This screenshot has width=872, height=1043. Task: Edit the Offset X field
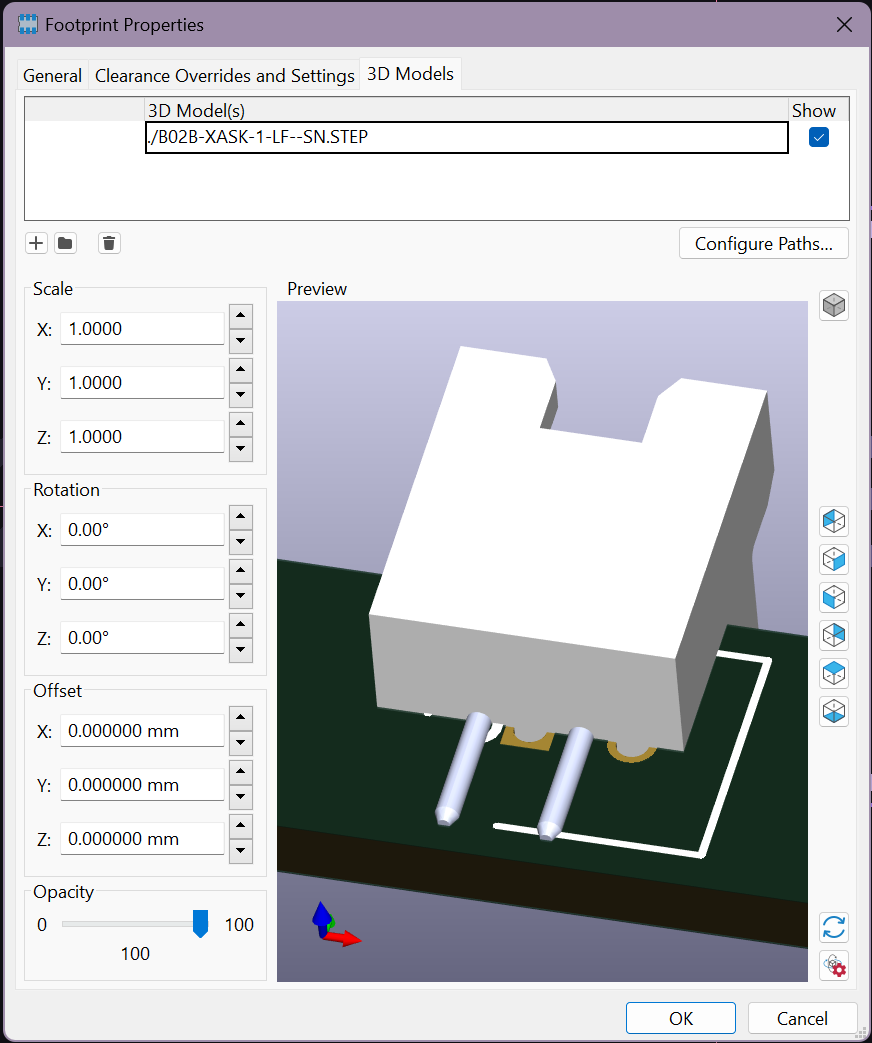(142, 730)
